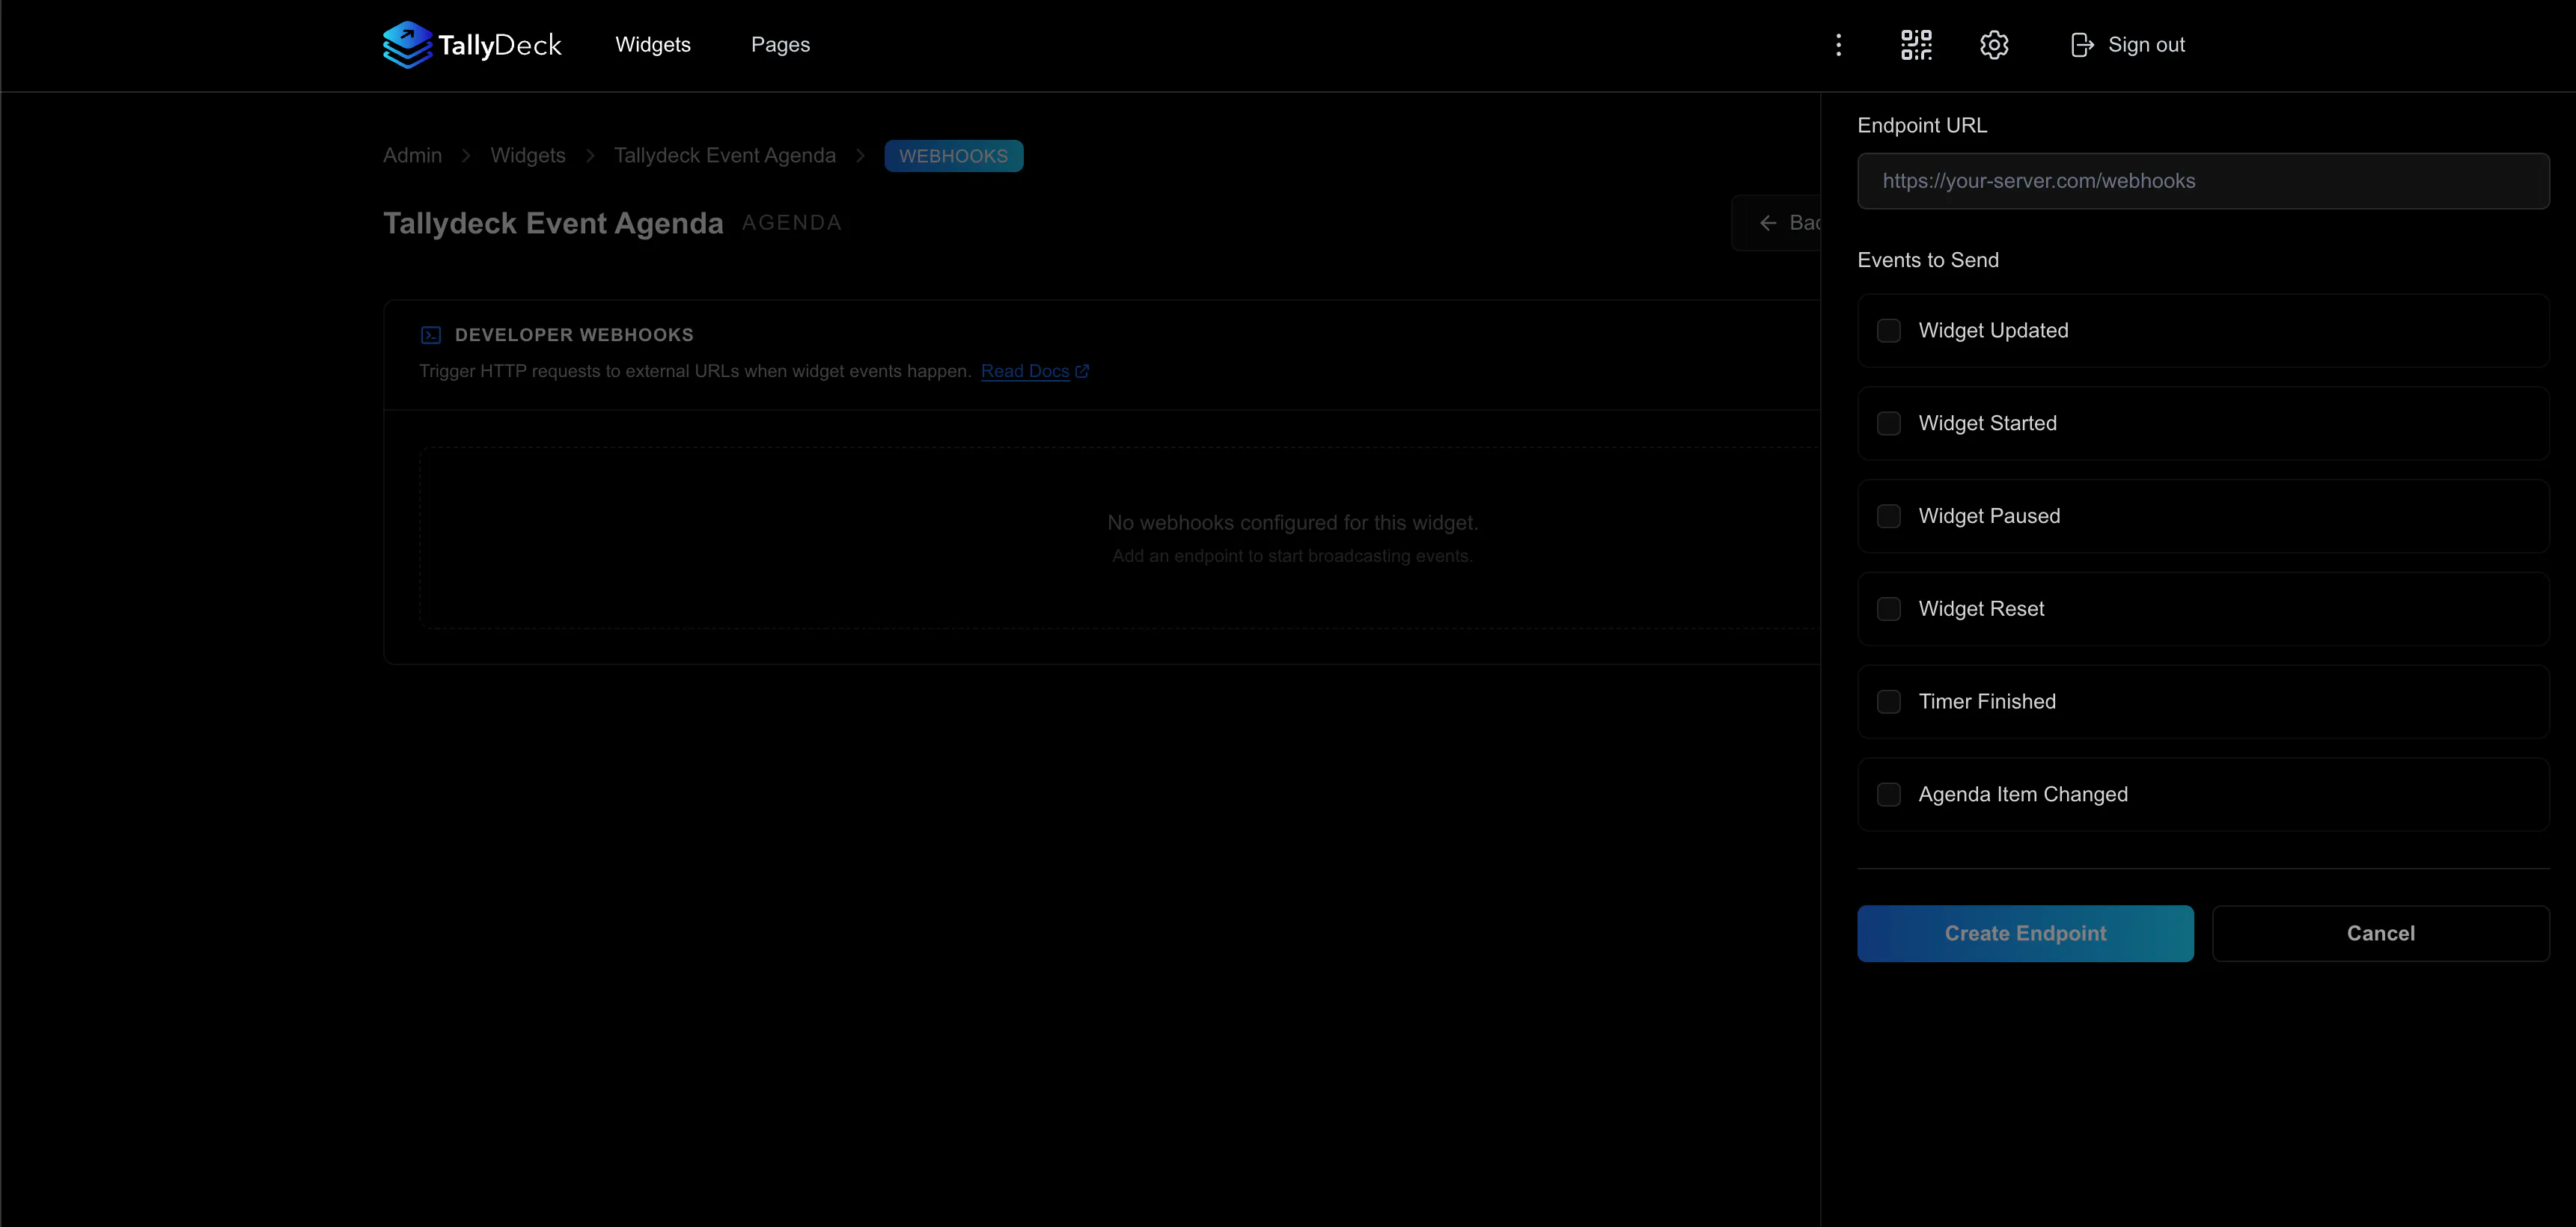Image resolution: width=2576 pixels, height=1227 pixels.
Task: Open settings via the gear icon
Action: pos(1994,45)
